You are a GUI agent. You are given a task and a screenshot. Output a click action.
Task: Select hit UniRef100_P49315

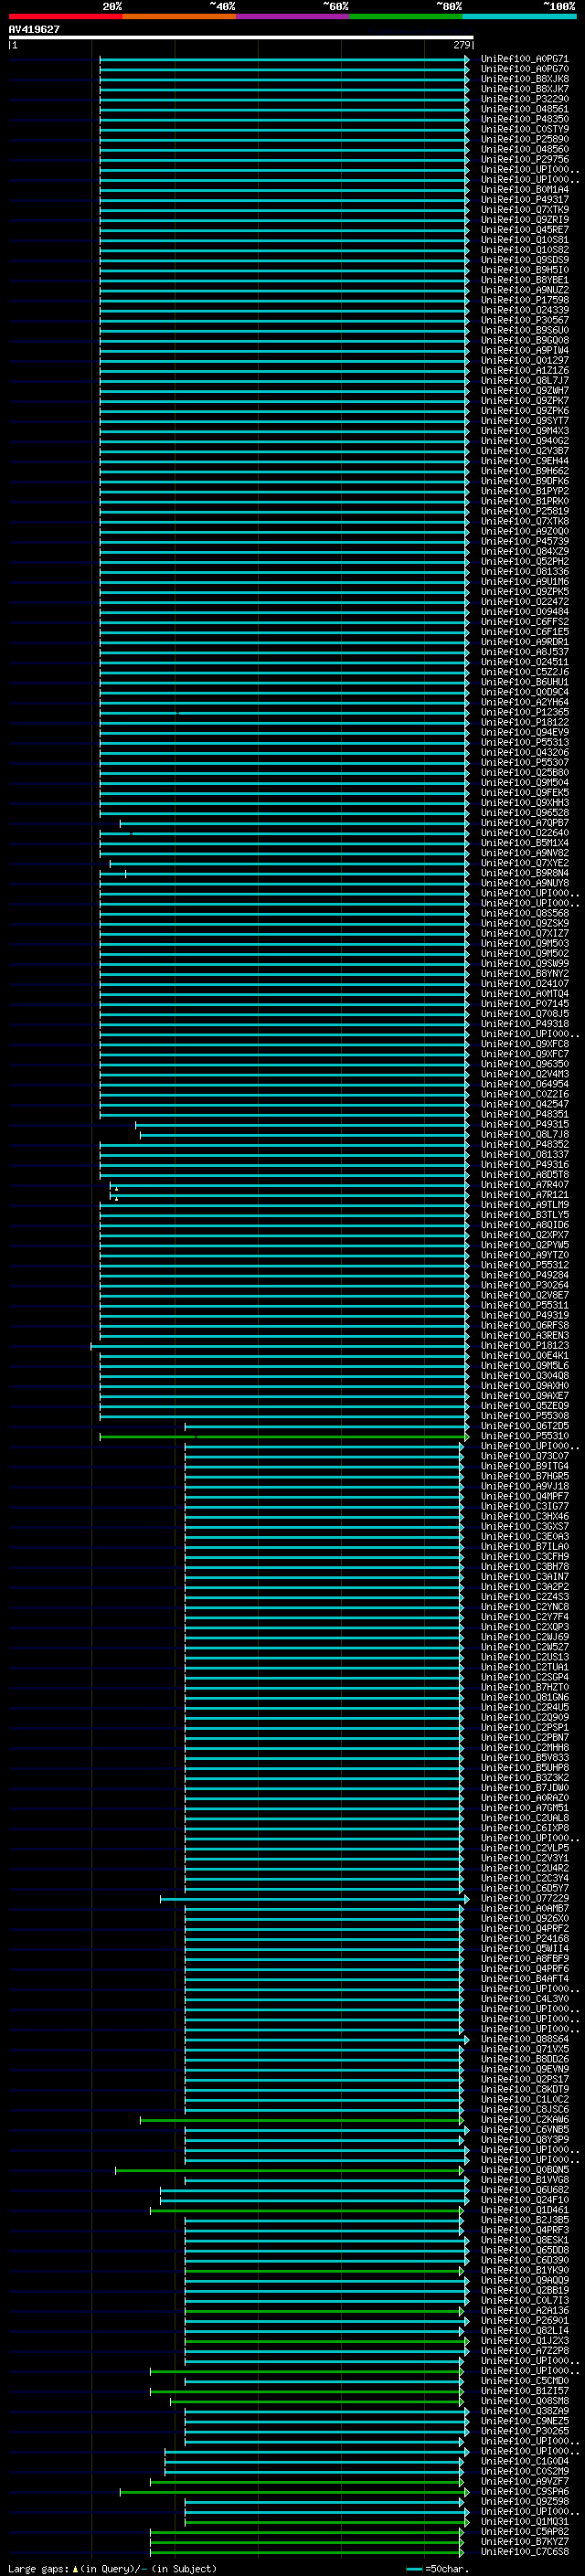tap(524, 1124)
